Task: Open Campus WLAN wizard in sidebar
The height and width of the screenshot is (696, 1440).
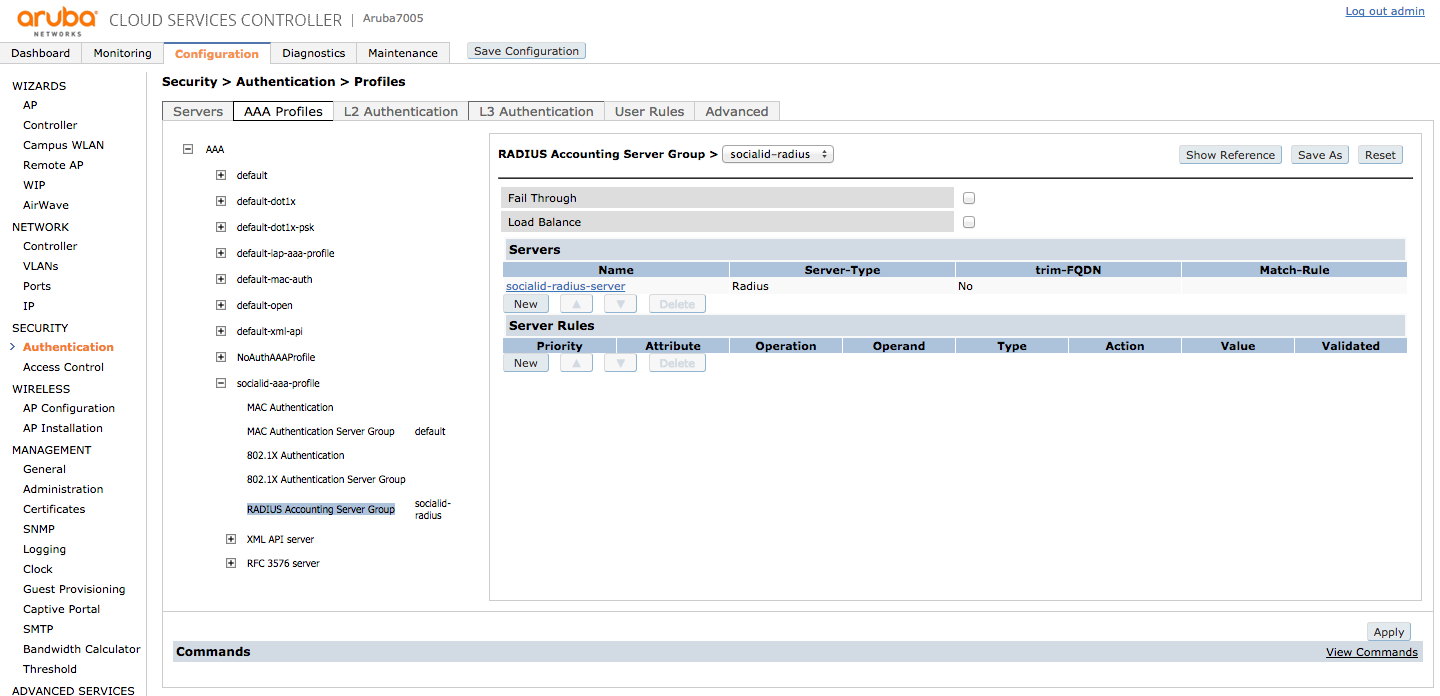Action: 64,145
